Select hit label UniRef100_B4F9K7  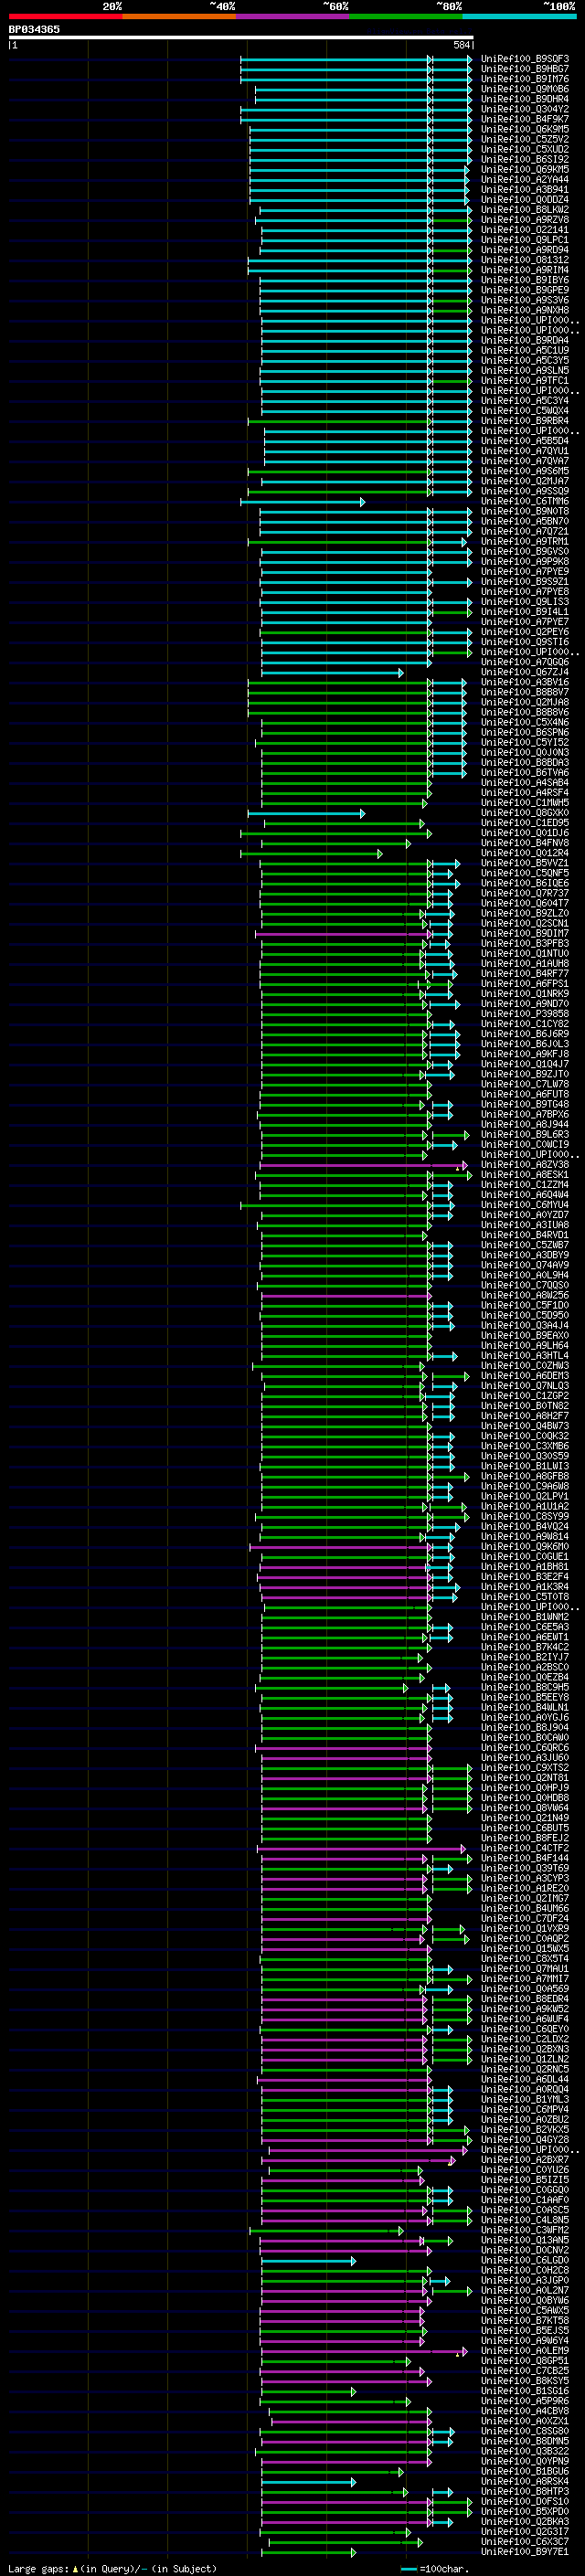[525, 119]
